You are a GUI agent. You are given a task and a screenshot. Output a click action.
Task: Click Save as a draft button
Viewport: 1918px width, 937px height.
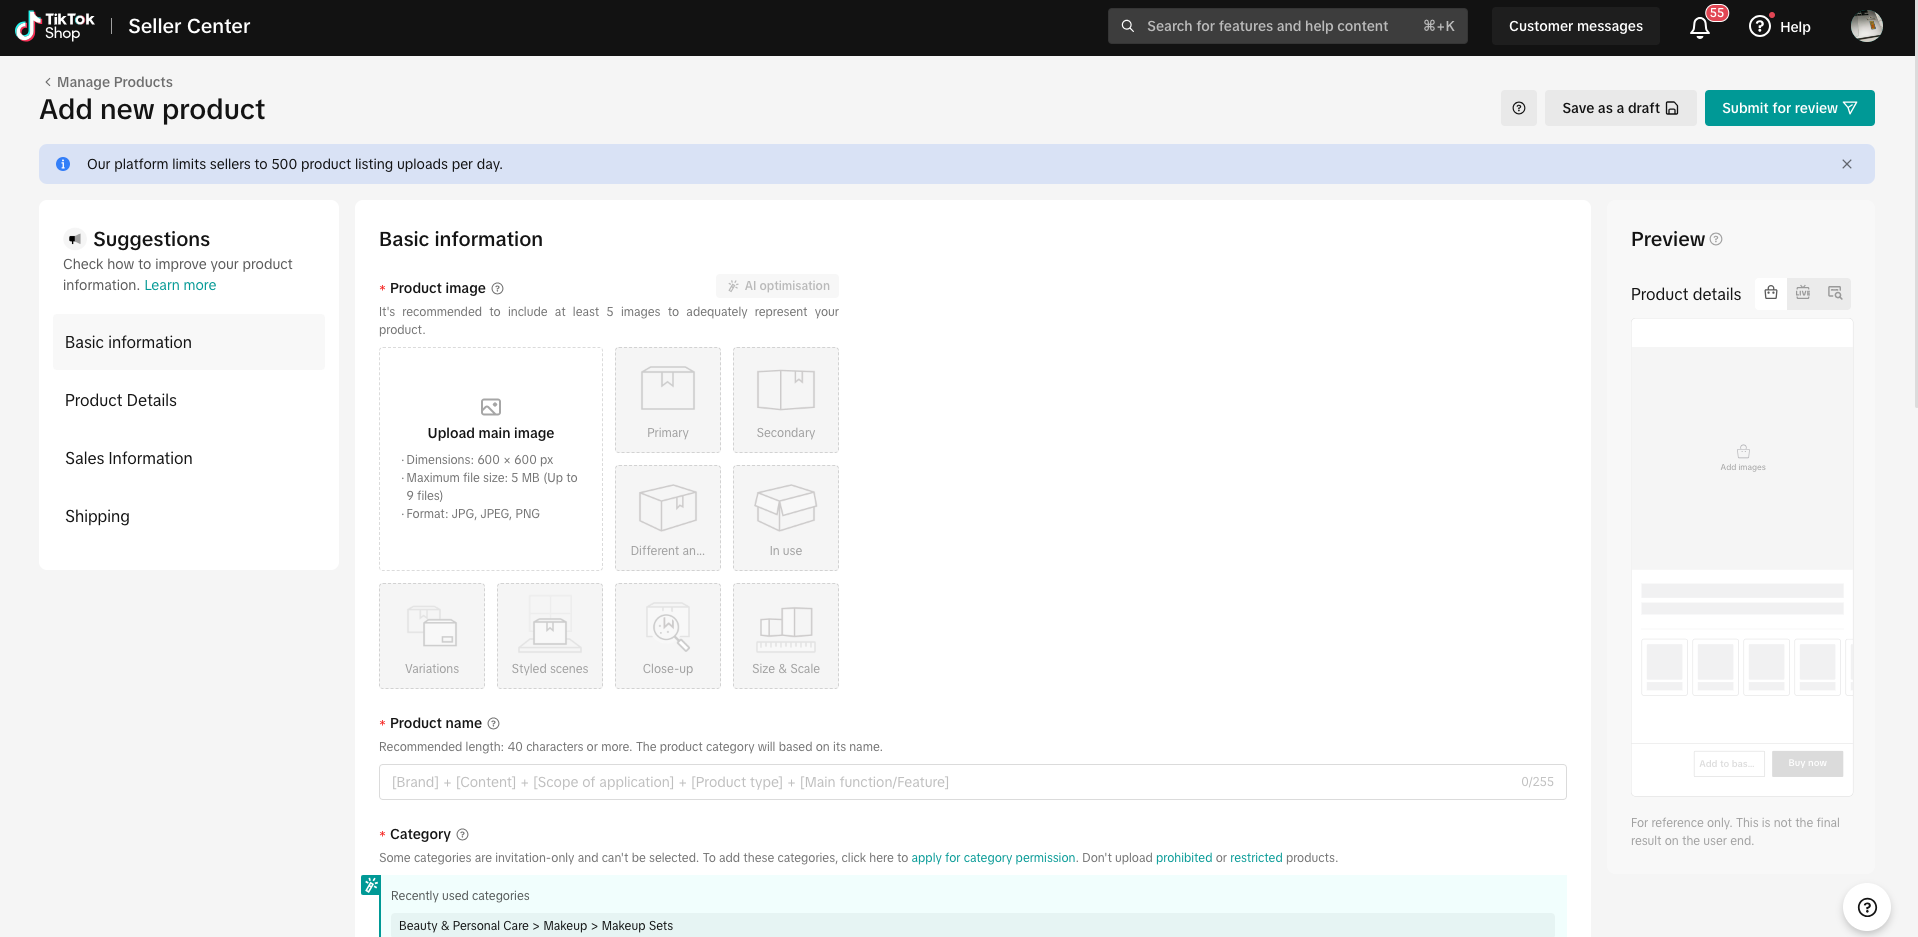point(1620,108)
